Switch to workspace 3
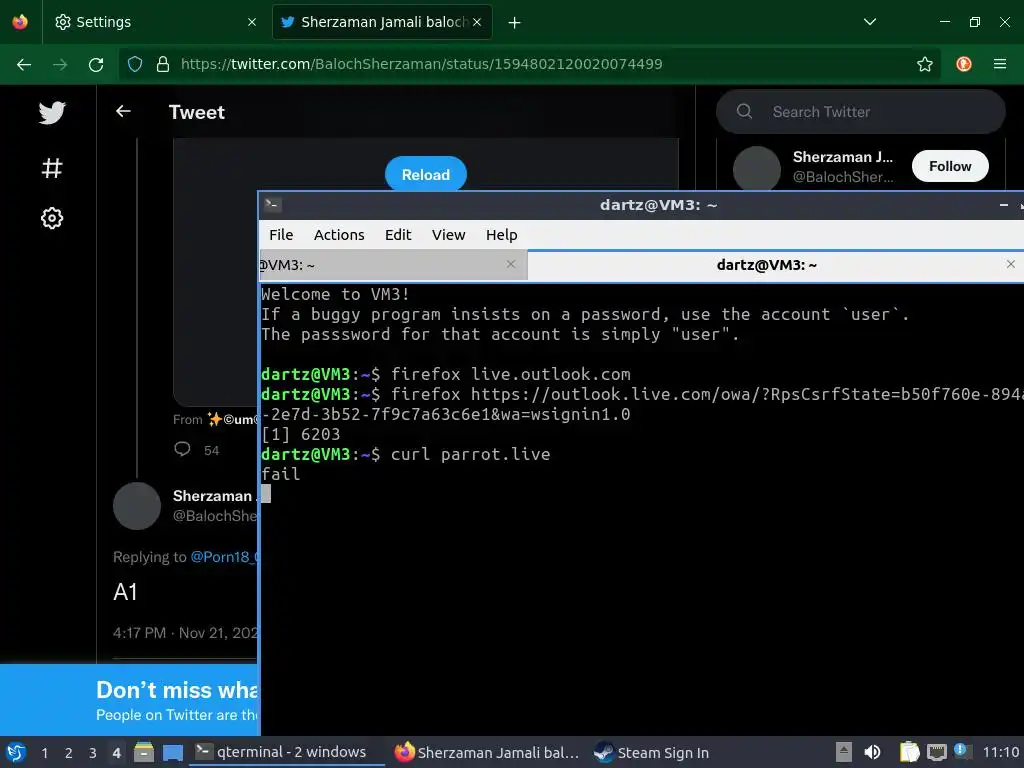The width and height of the screenshot is (1024, 768). pyautogui.click(x=93, y=753)
